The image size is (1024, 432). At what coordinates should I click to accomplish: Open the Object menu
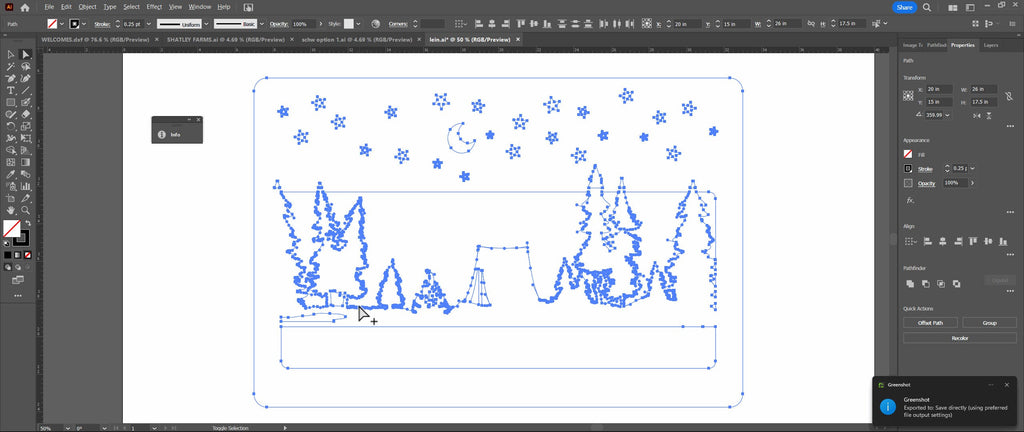[x=87, y=7]
